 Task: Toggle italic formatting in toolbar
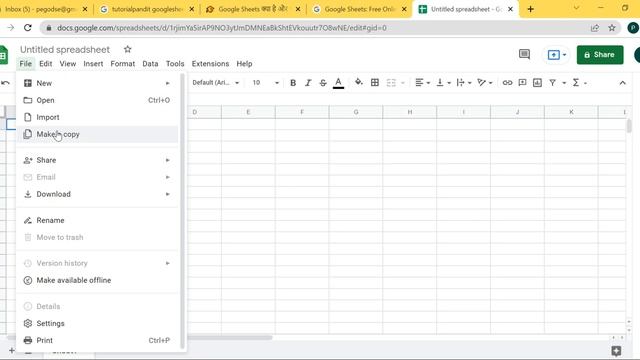point(308,83)
